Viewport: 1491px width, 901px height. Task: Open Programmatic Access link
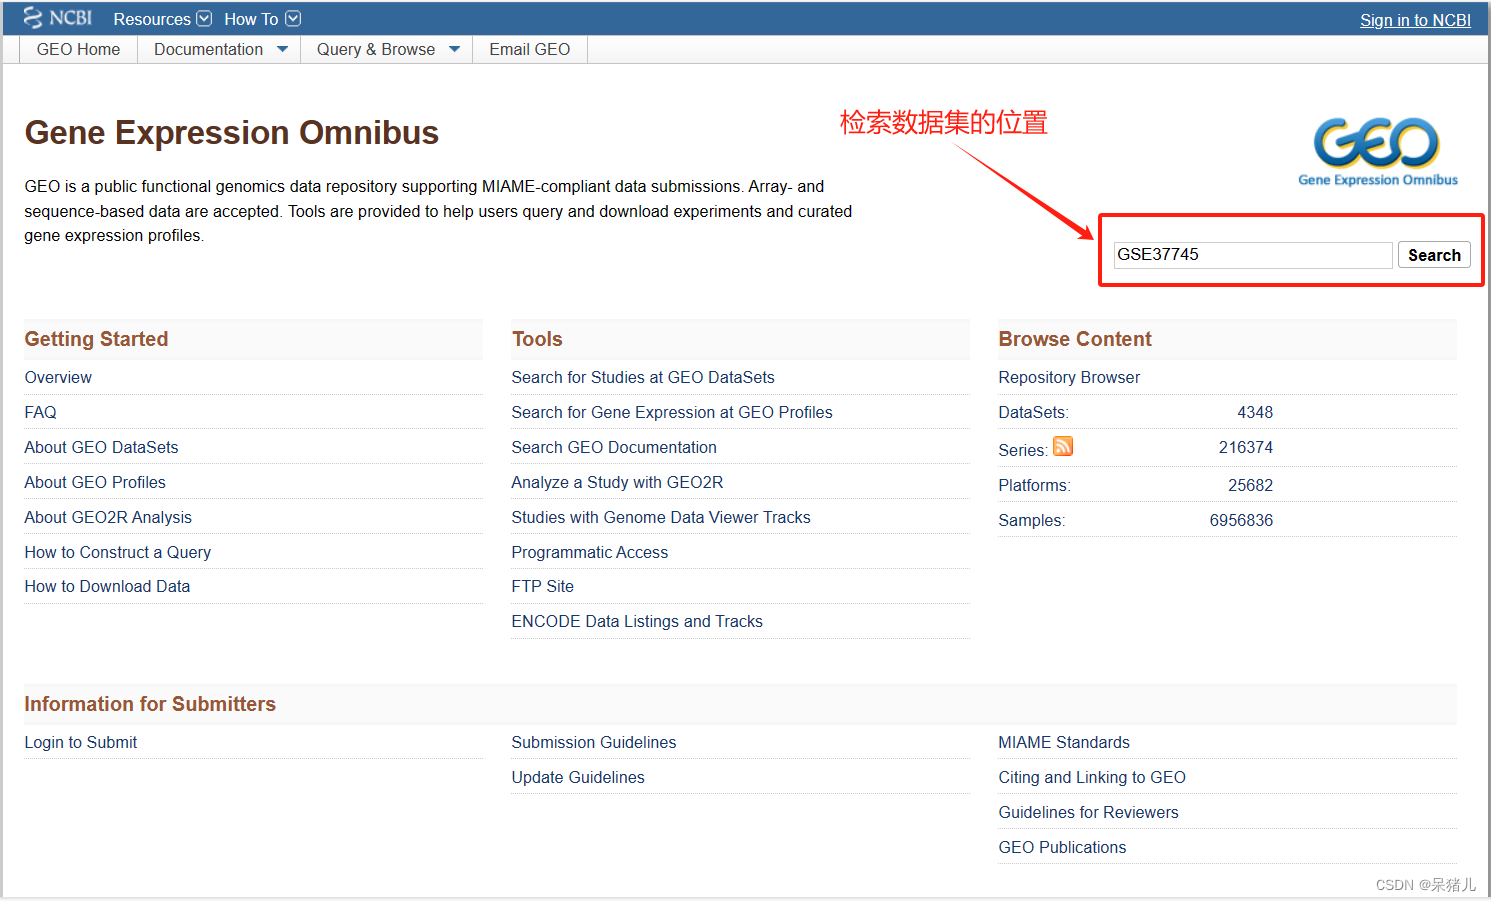[590, 552]
